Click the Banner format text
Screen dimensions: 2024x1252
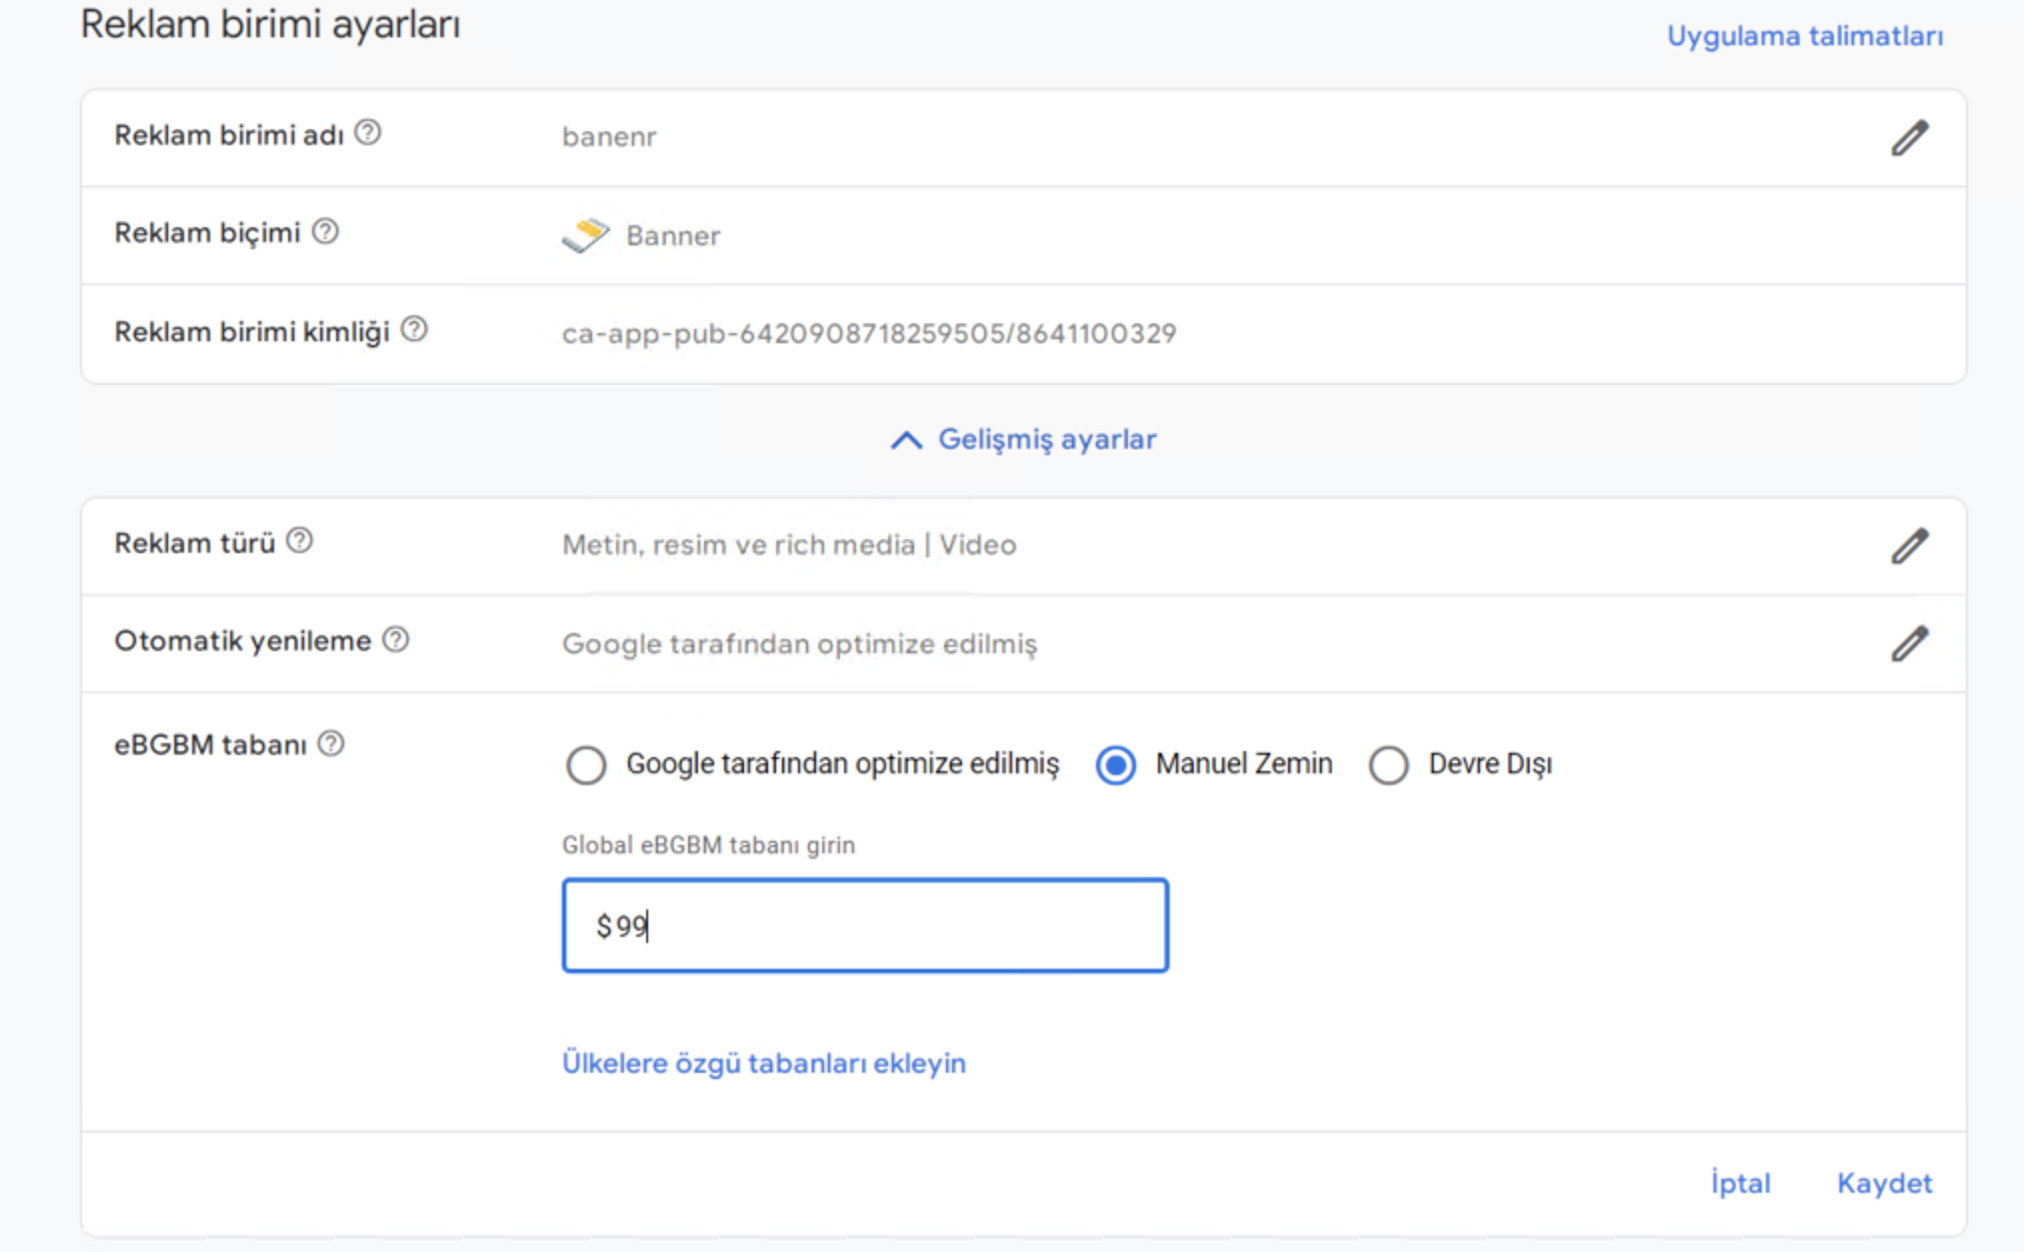(x=673, y=236)
